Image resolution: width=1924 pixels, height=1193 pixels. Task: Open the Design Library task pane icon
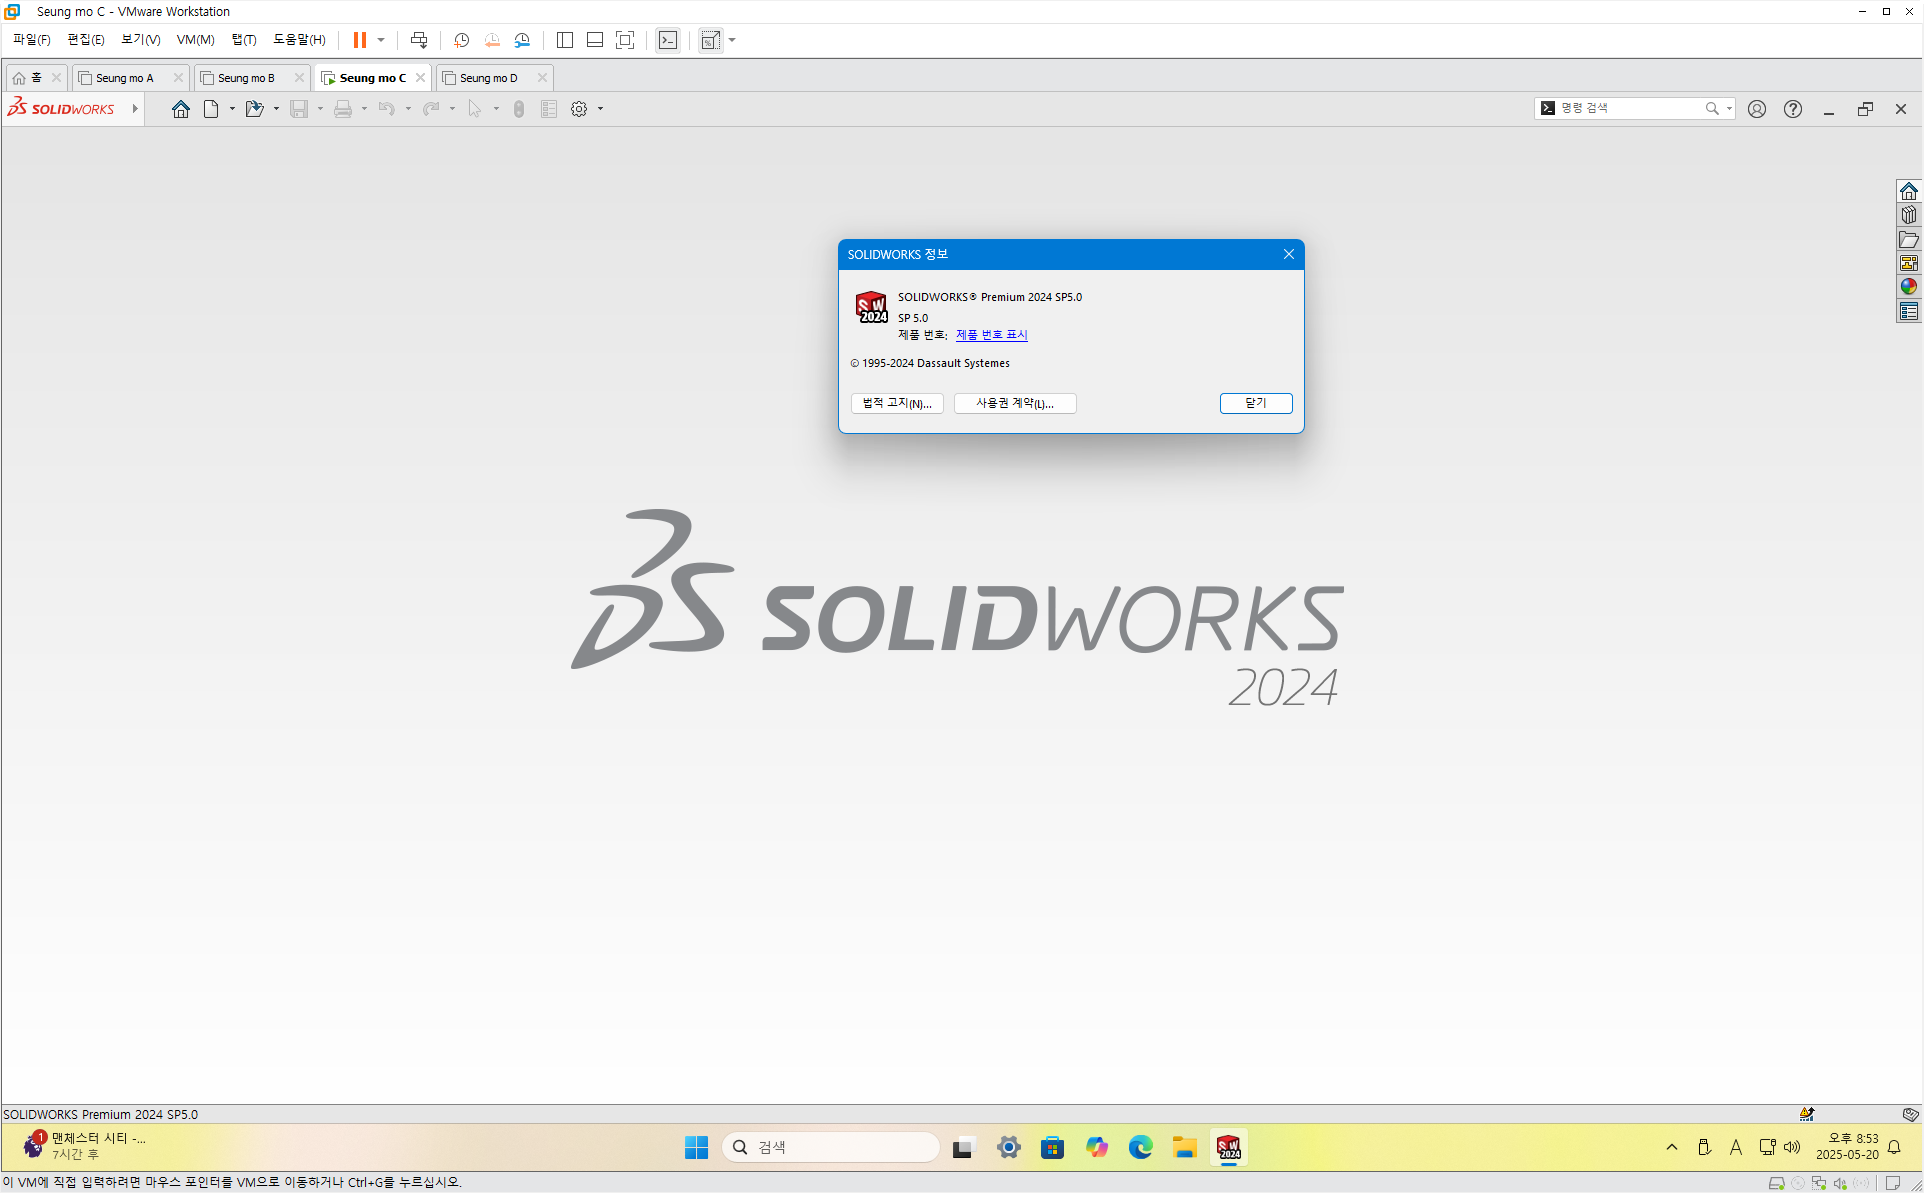(x=1909, y=215)
